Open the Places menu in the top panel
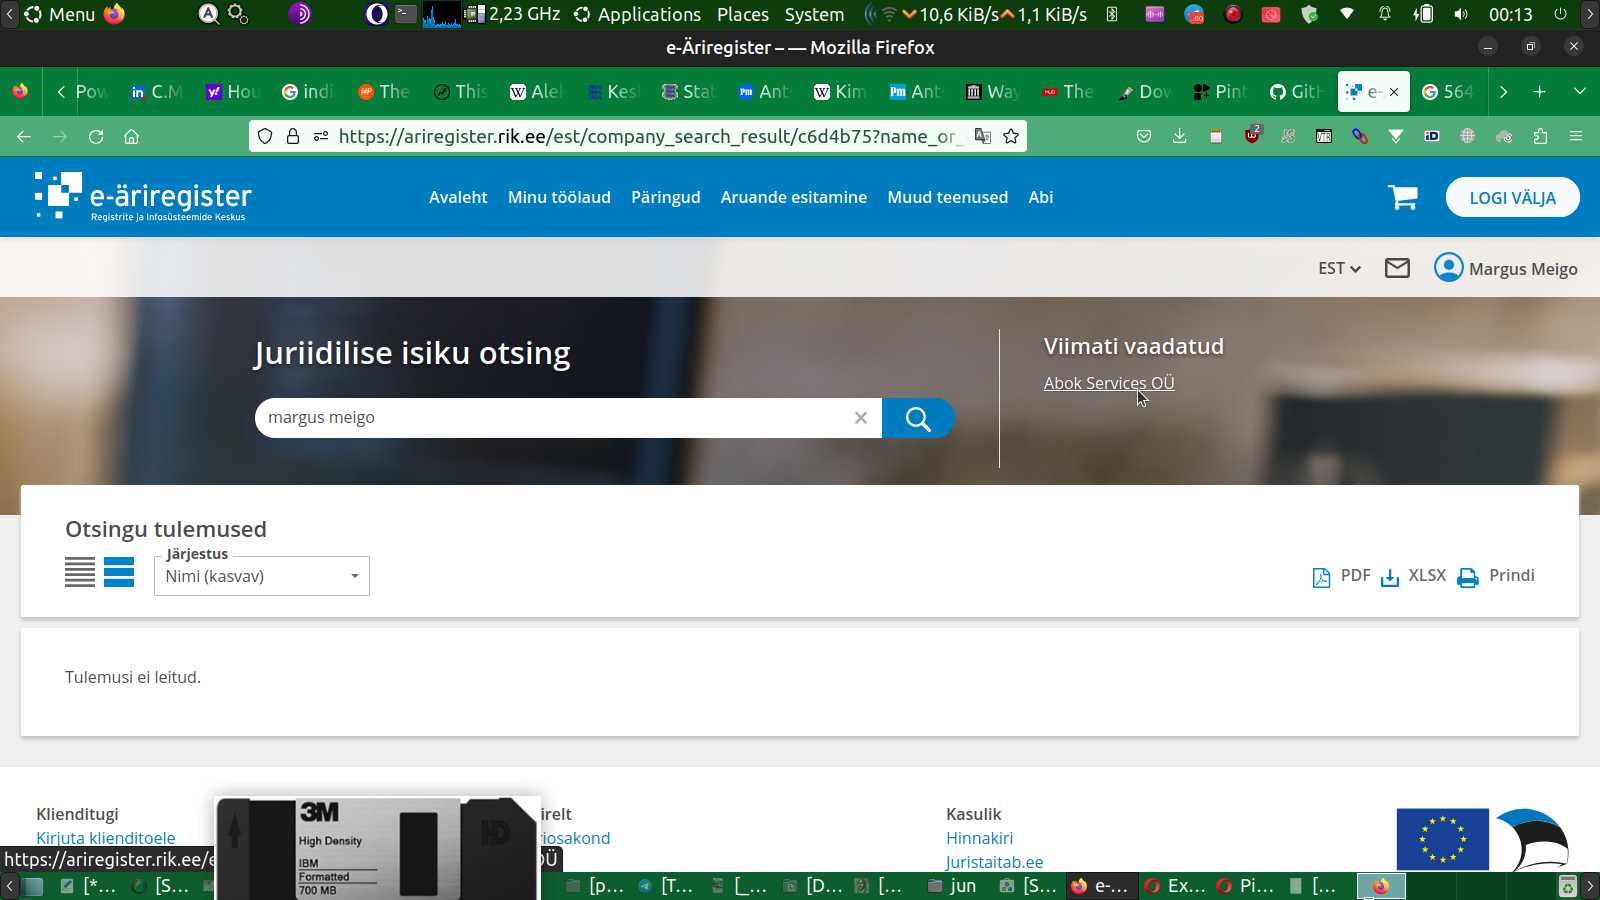The height and width of the screenshot is (900, 1600). [x=743, y=14]
